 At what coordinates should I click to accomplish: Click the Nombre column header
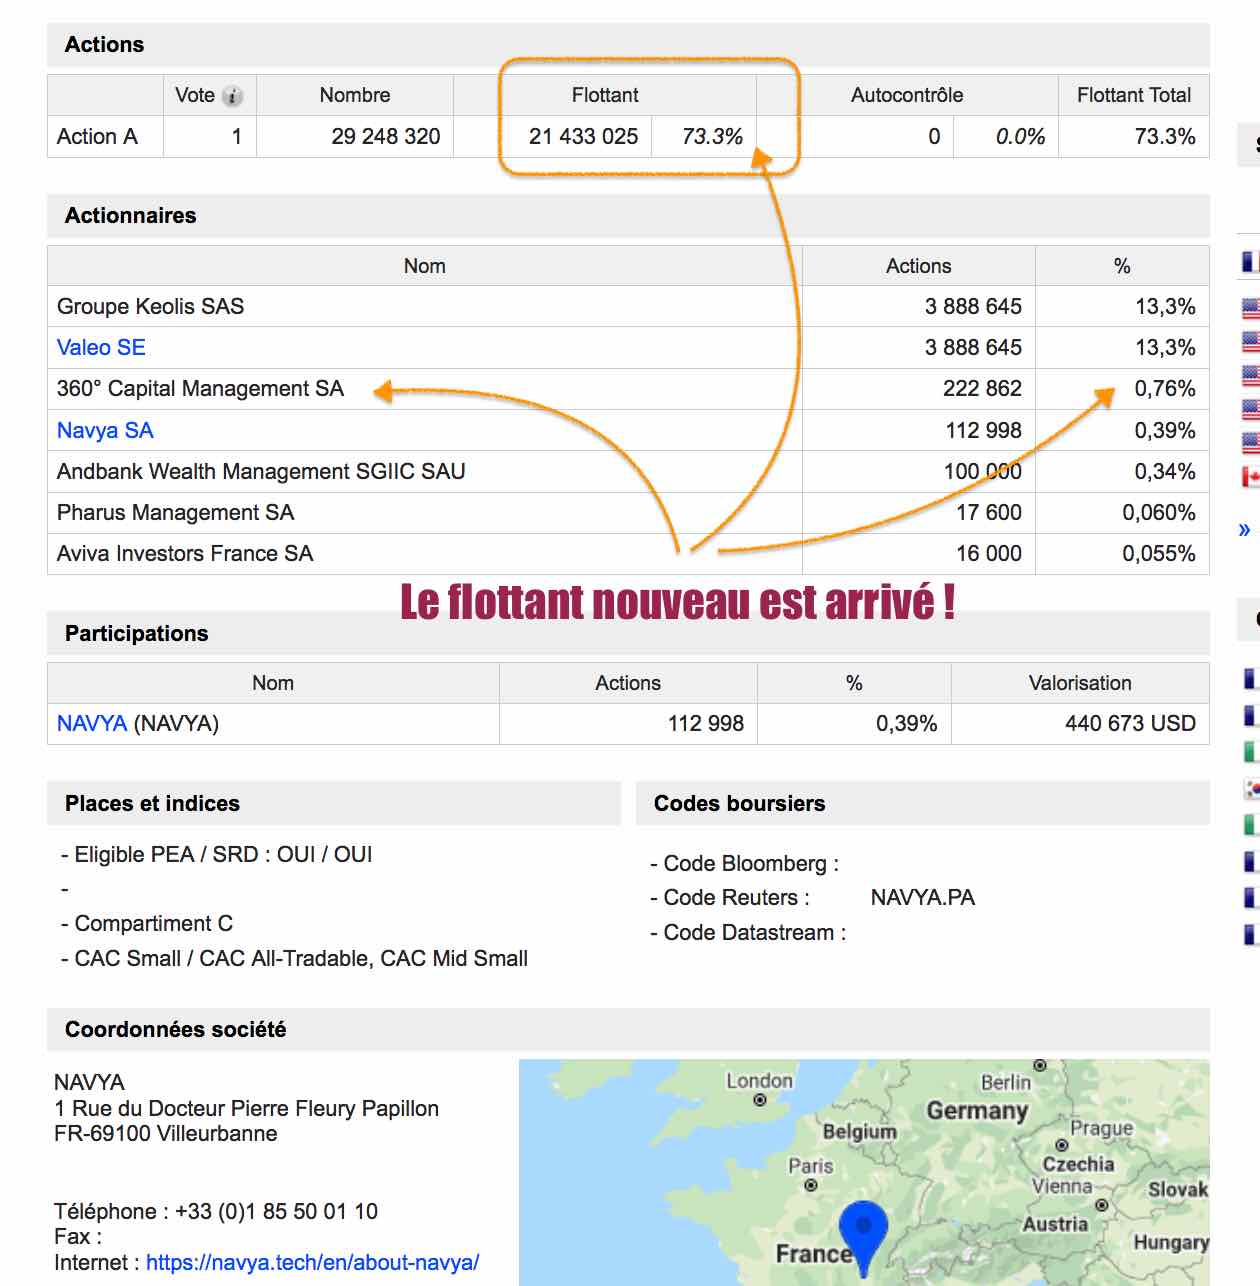click(355, 96)
